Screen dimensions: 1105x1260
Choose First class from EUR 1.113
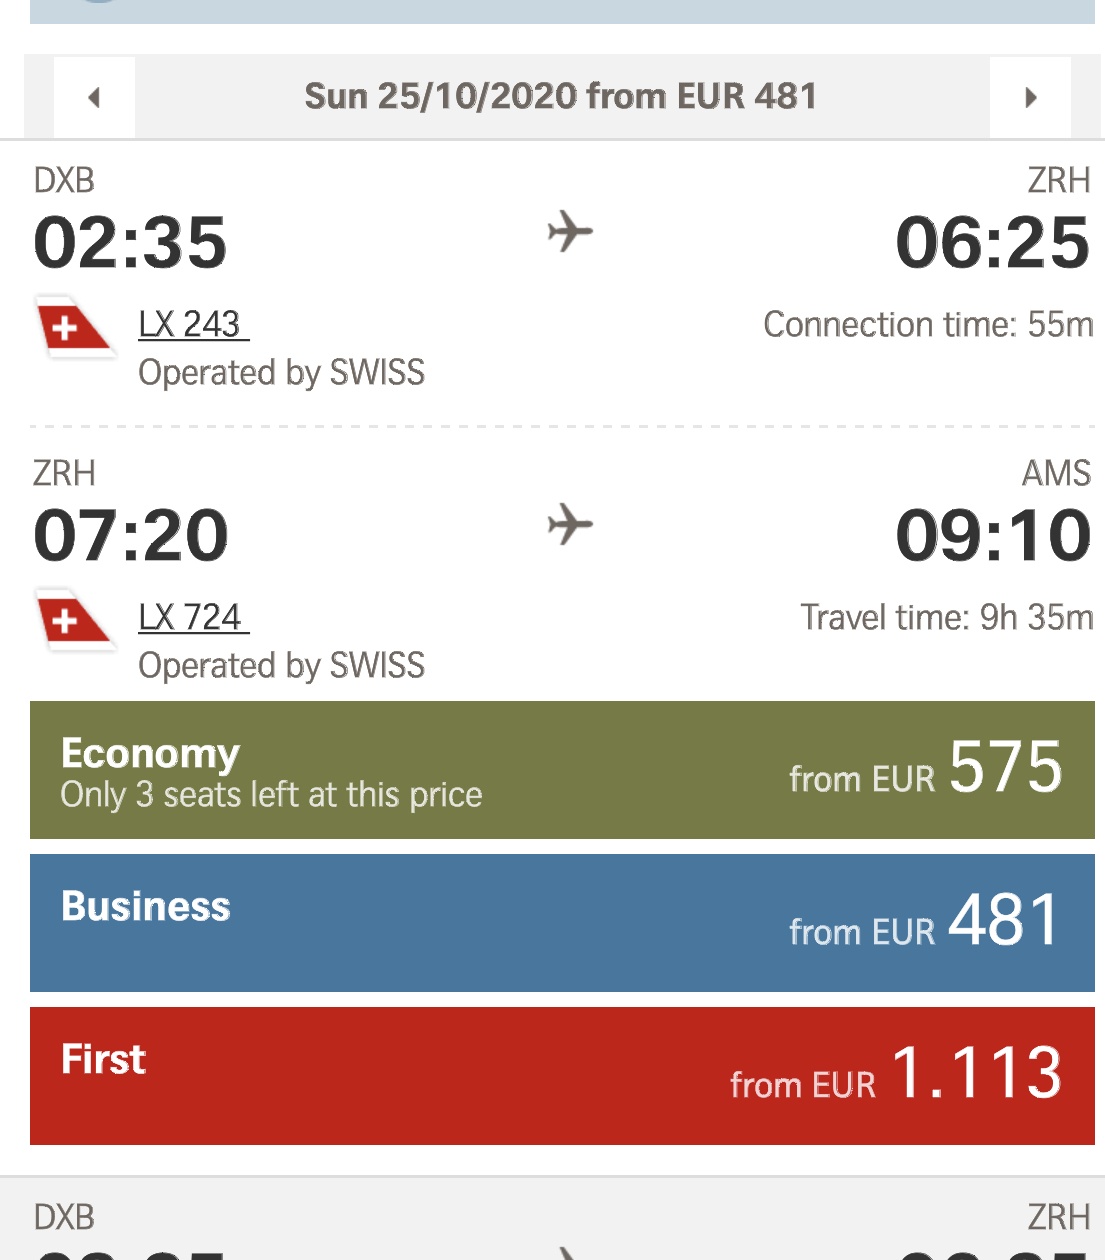(562, 1075)
